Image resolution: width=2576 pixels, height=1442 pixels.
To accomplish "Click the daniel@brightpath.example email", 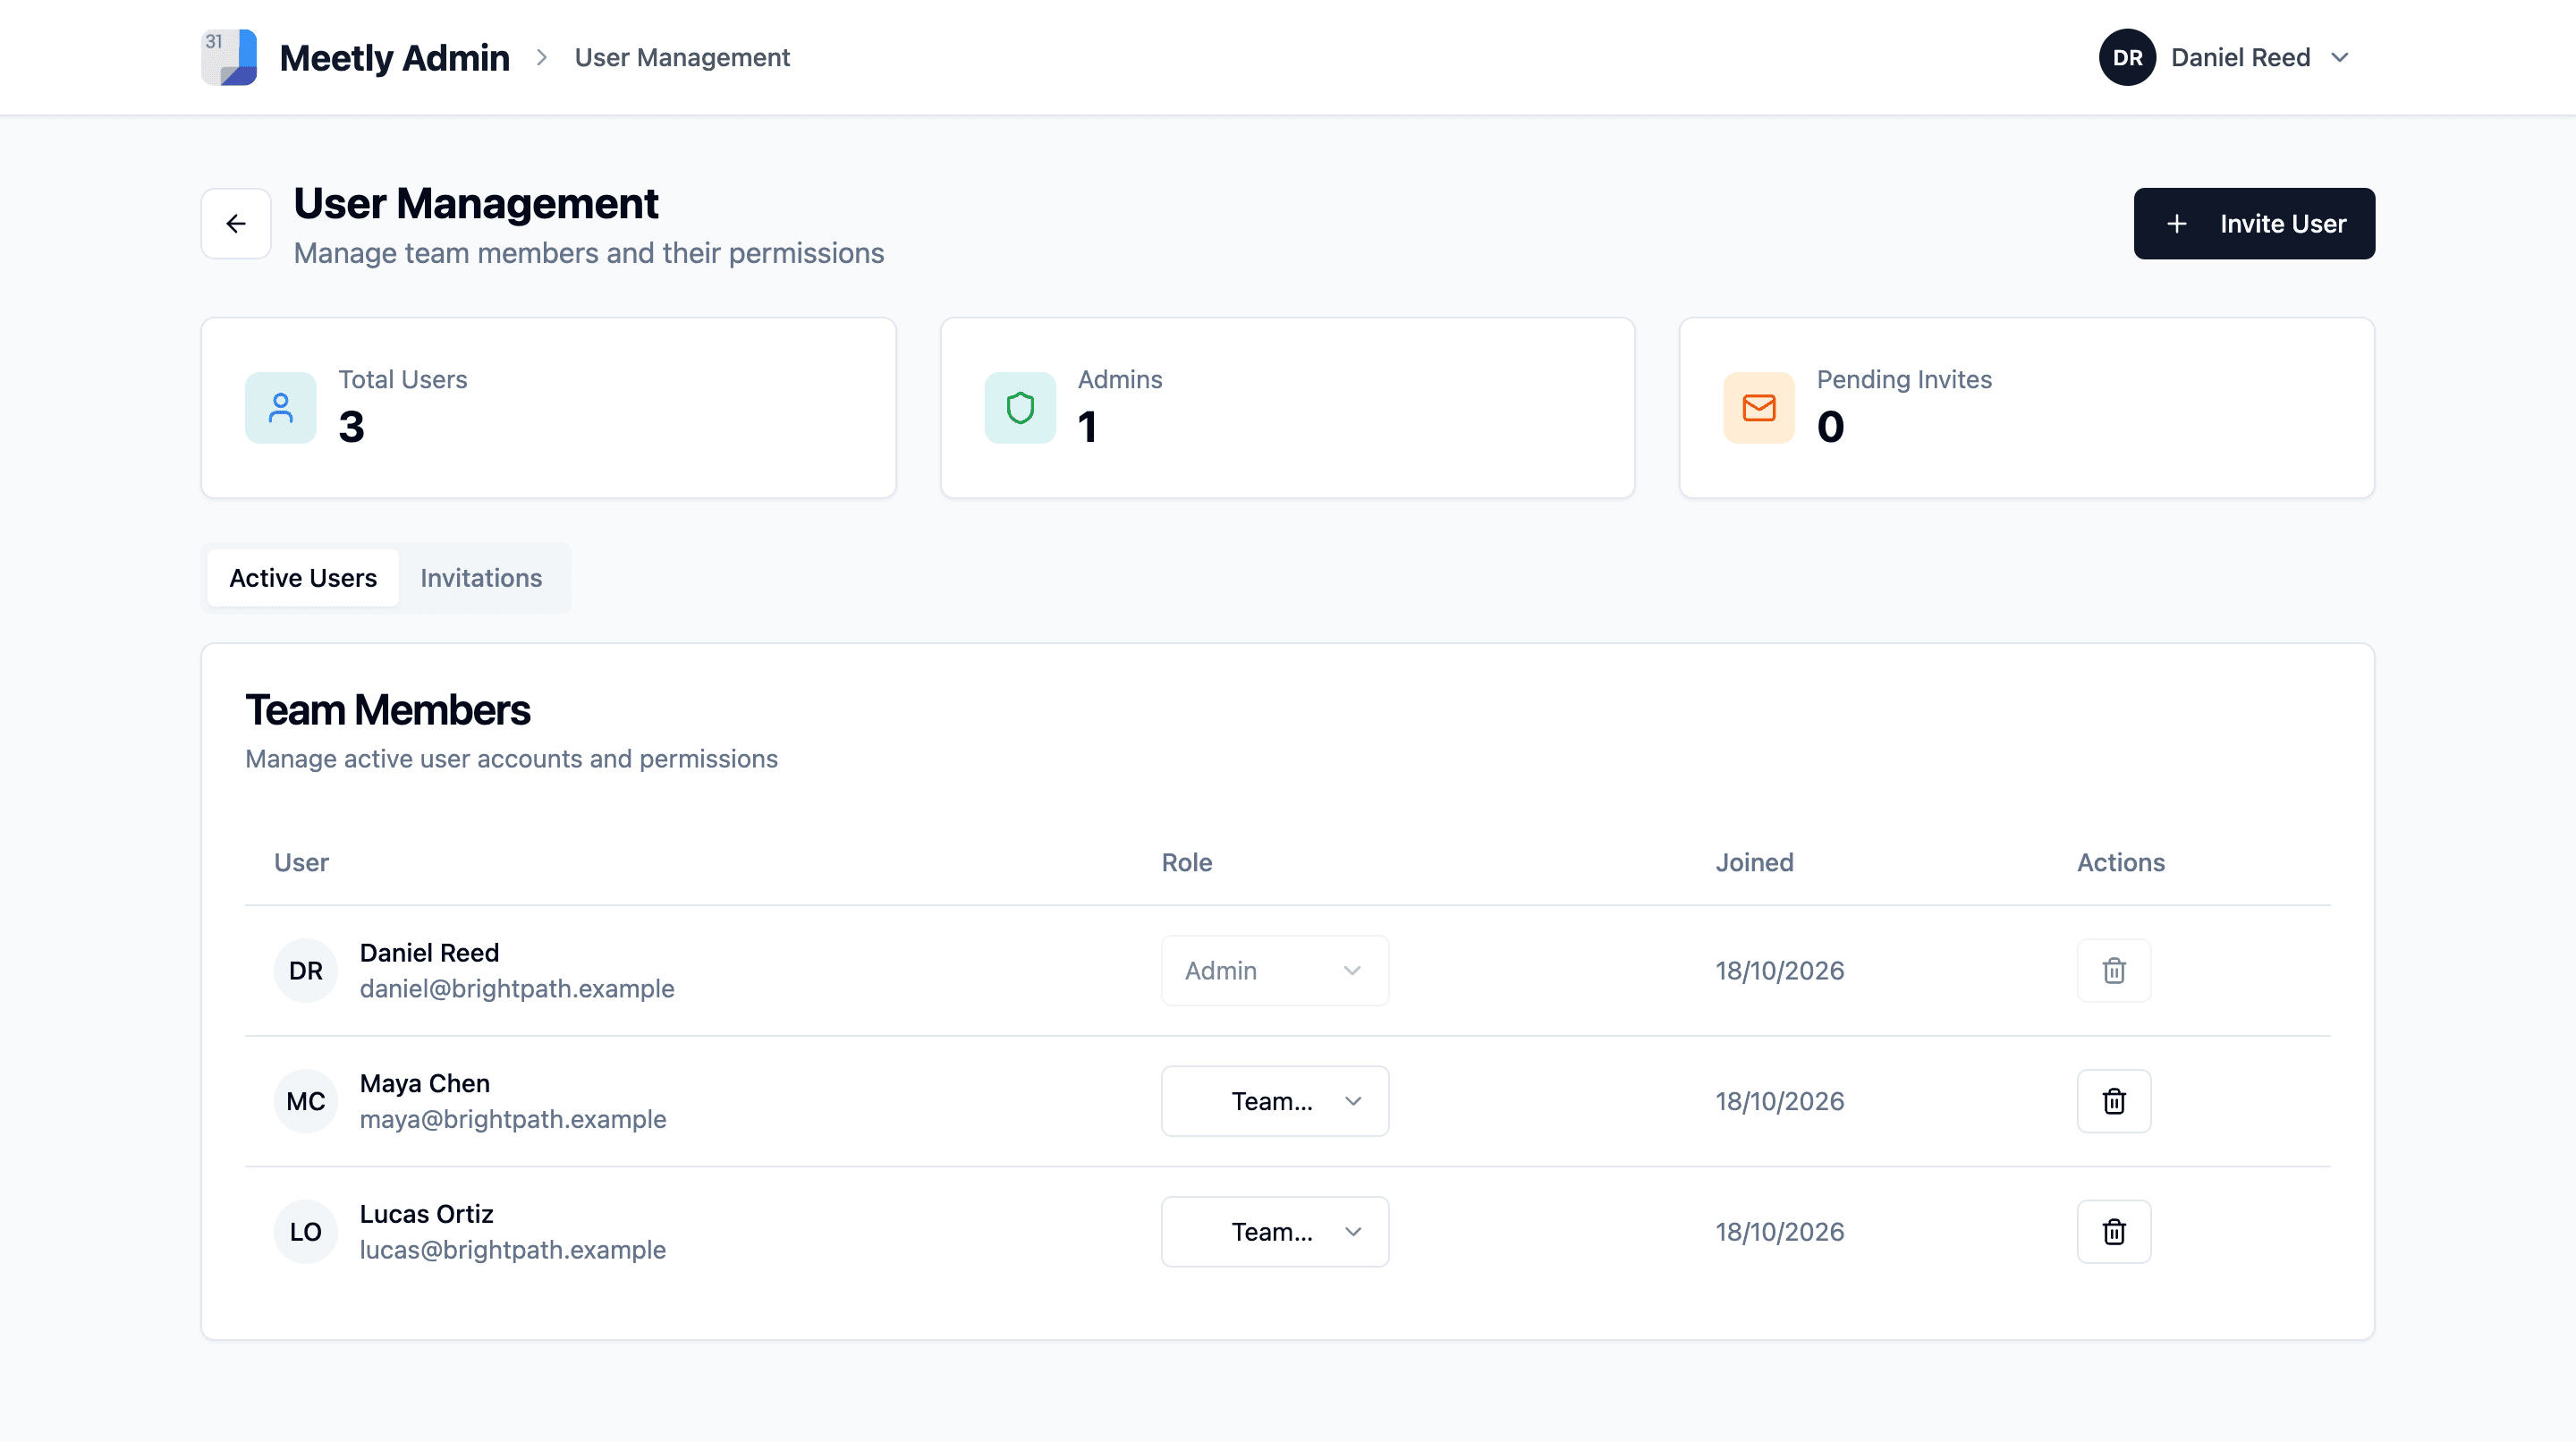I will (517, 988).
